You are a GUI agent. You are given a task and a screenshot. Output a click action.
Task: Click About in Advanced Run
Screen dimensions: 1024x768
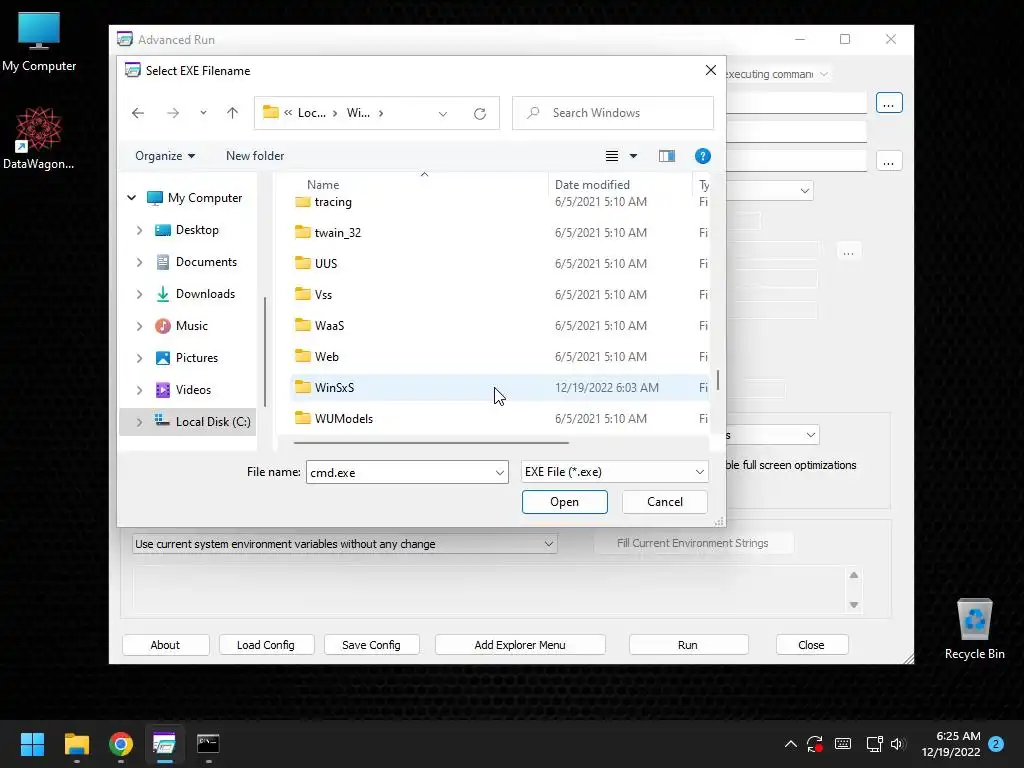[165, 645]
